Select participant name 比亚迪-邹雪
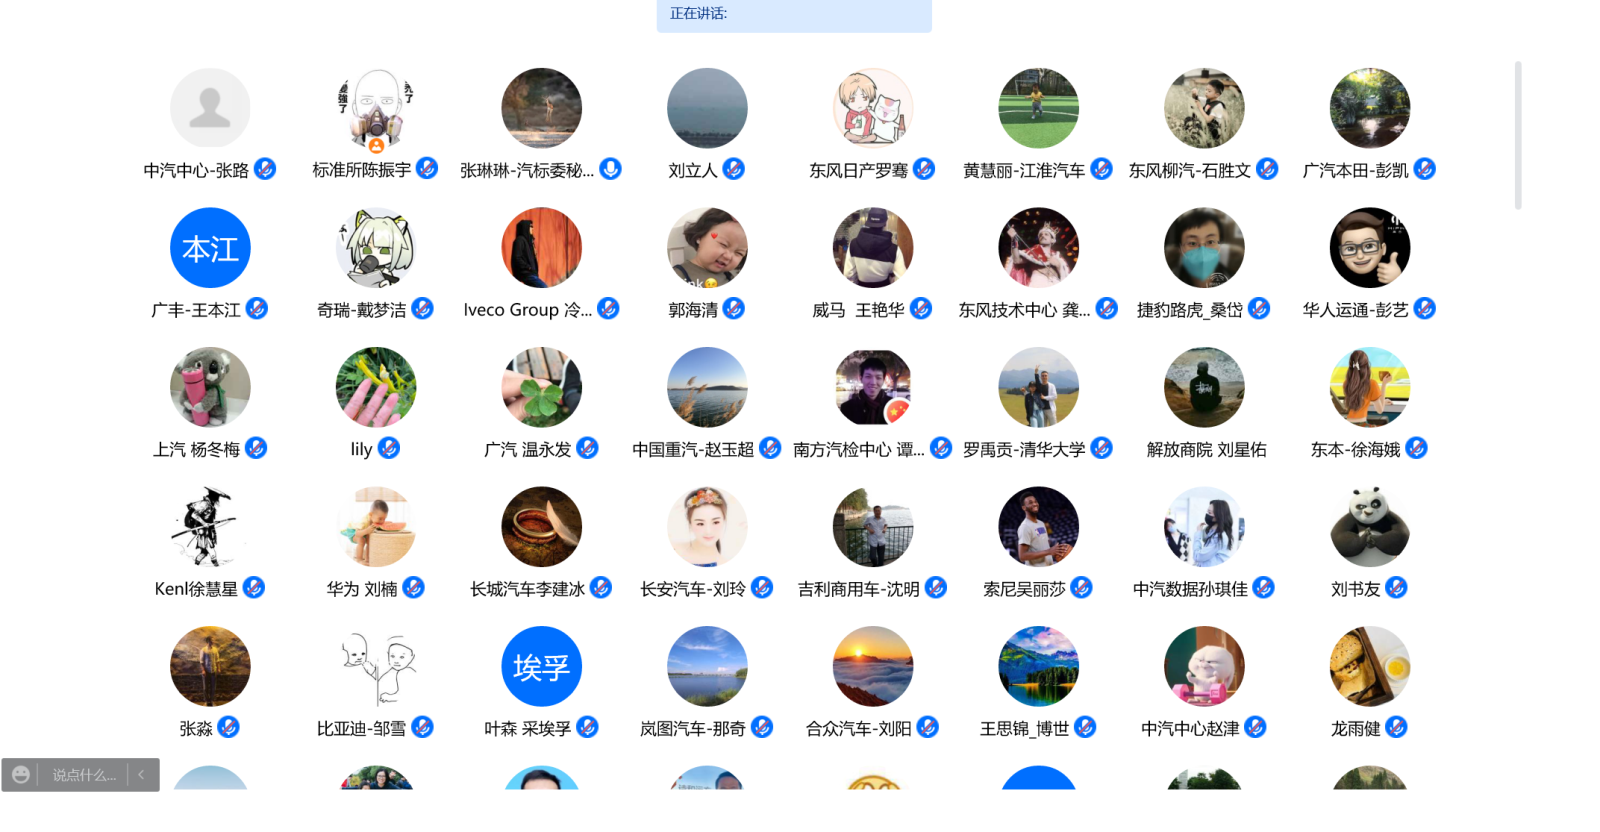Screen dimensions: 1600x832 tap(361, 729)
